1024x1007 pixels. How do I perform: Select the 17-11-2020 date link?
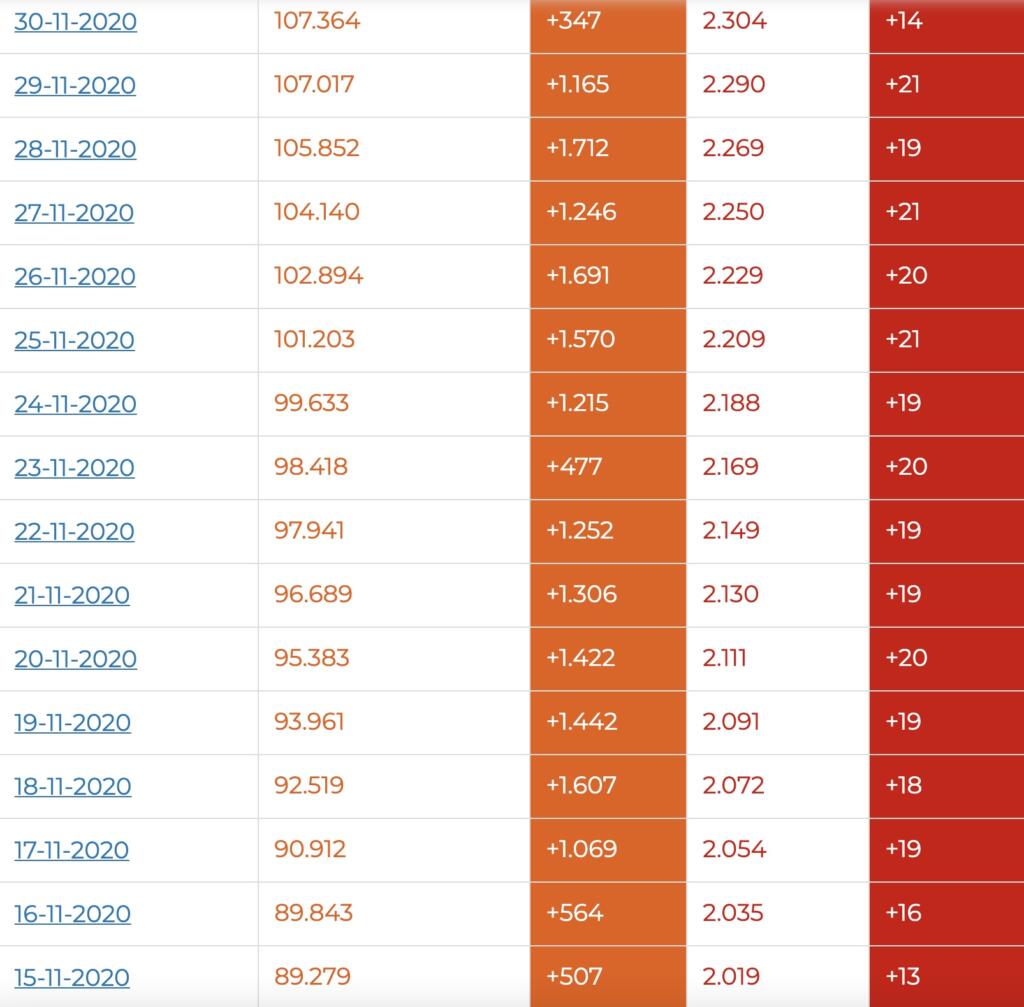[x=71, y=850]
